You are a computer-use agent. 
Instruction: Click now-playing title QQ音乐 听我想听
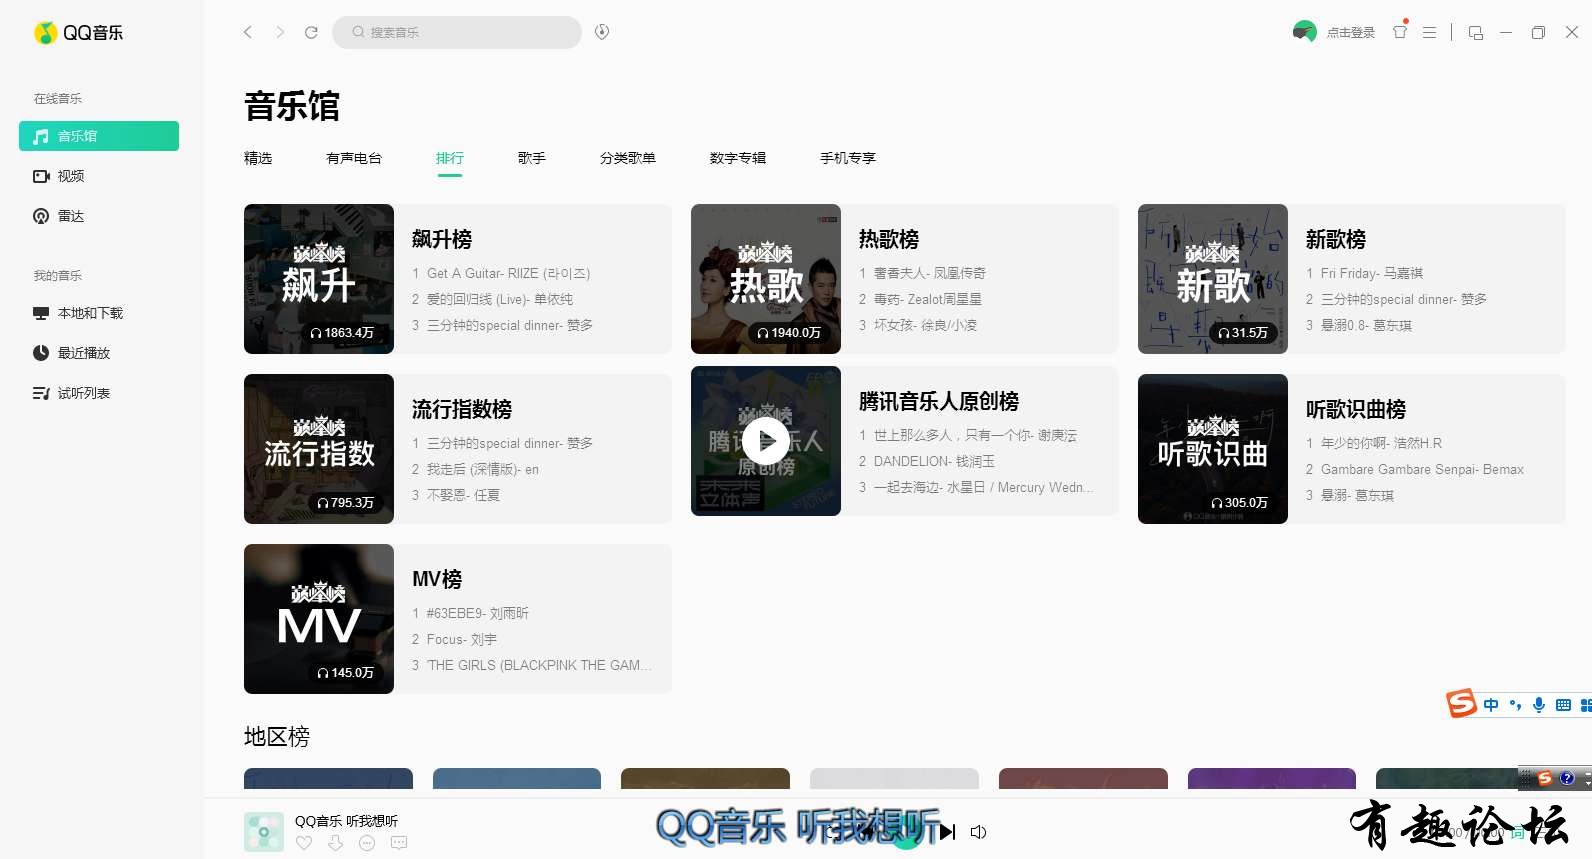[x=346, y=821]
